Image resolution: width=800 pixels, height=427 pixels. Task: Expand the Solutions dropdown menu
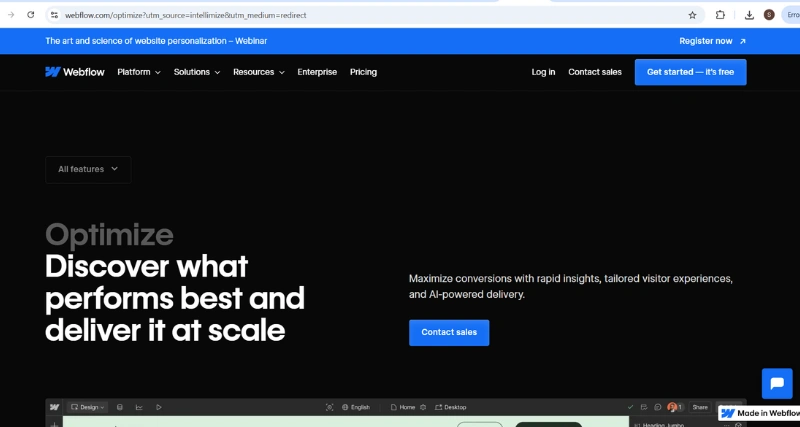tap(197, 72)
